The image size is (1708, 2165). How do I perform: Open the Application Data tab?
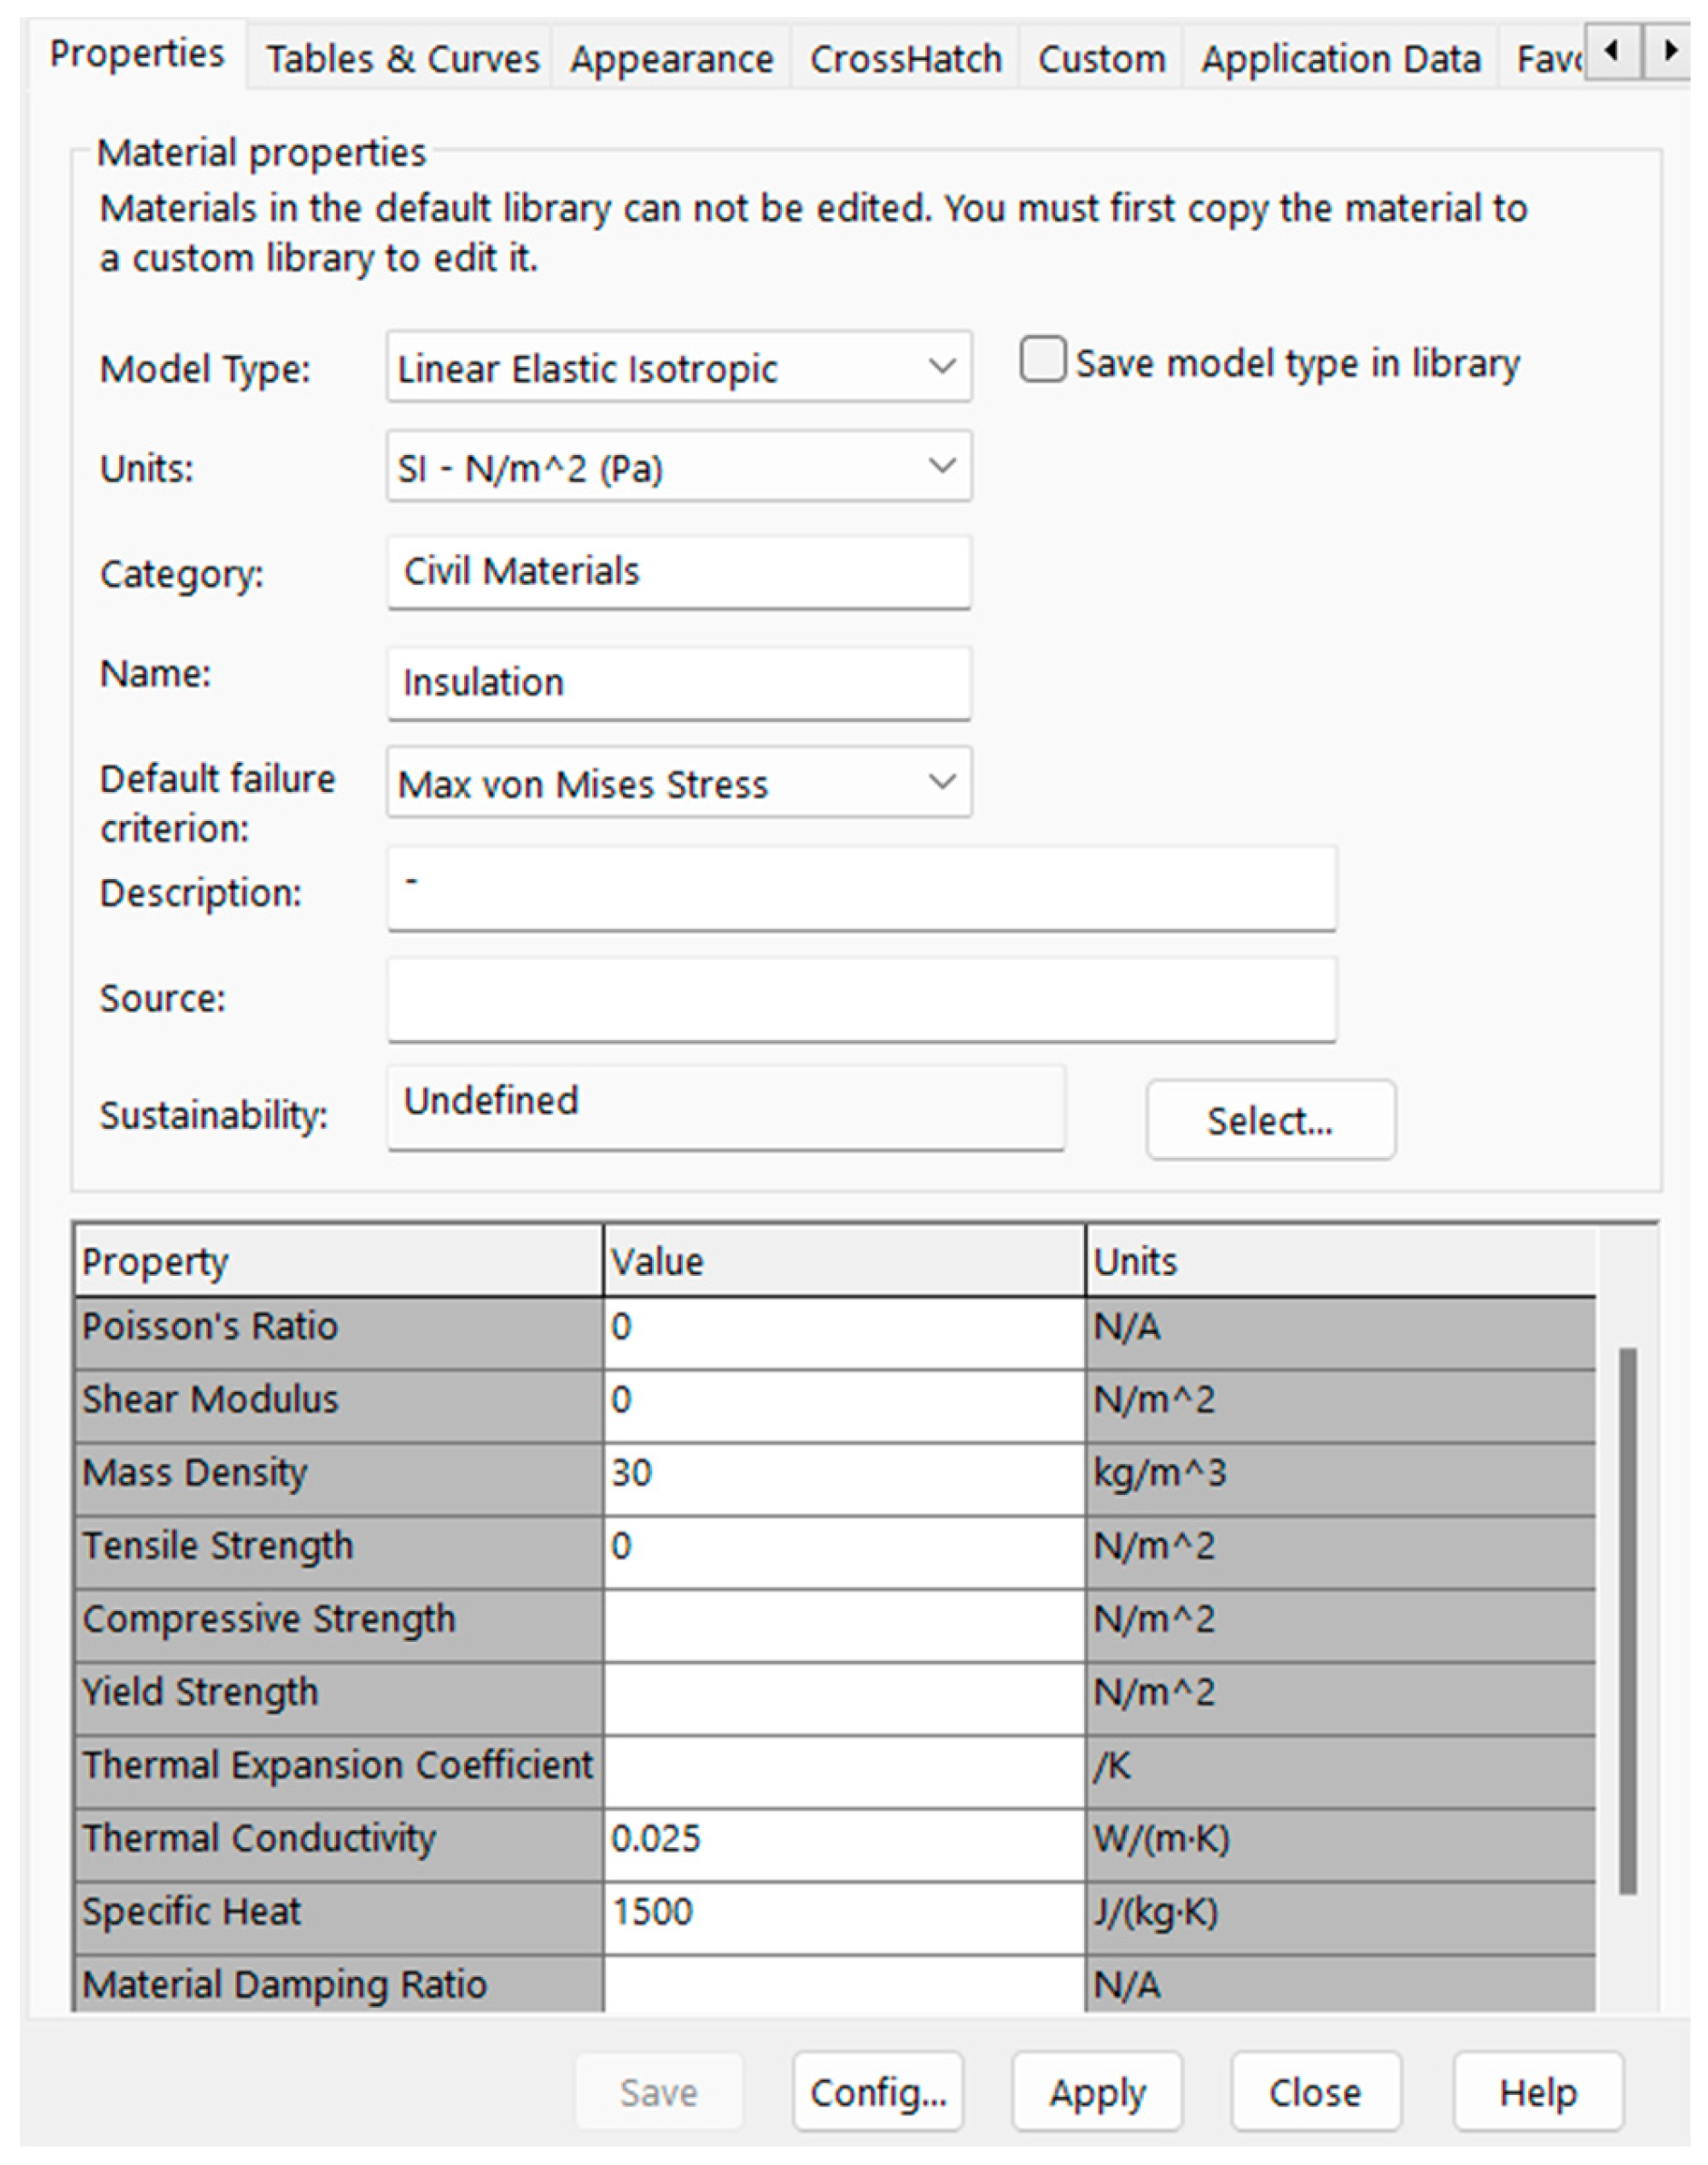(1340, 59)
